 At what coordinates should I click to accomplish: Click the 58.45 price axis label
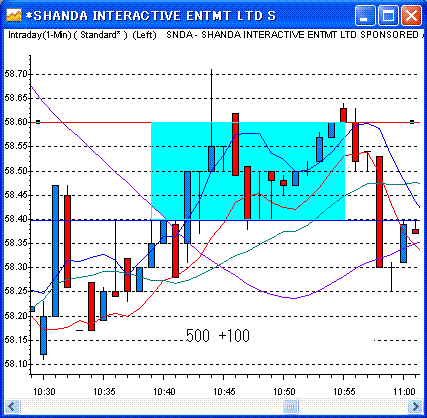pyautogui.click(x=16, y=195)
